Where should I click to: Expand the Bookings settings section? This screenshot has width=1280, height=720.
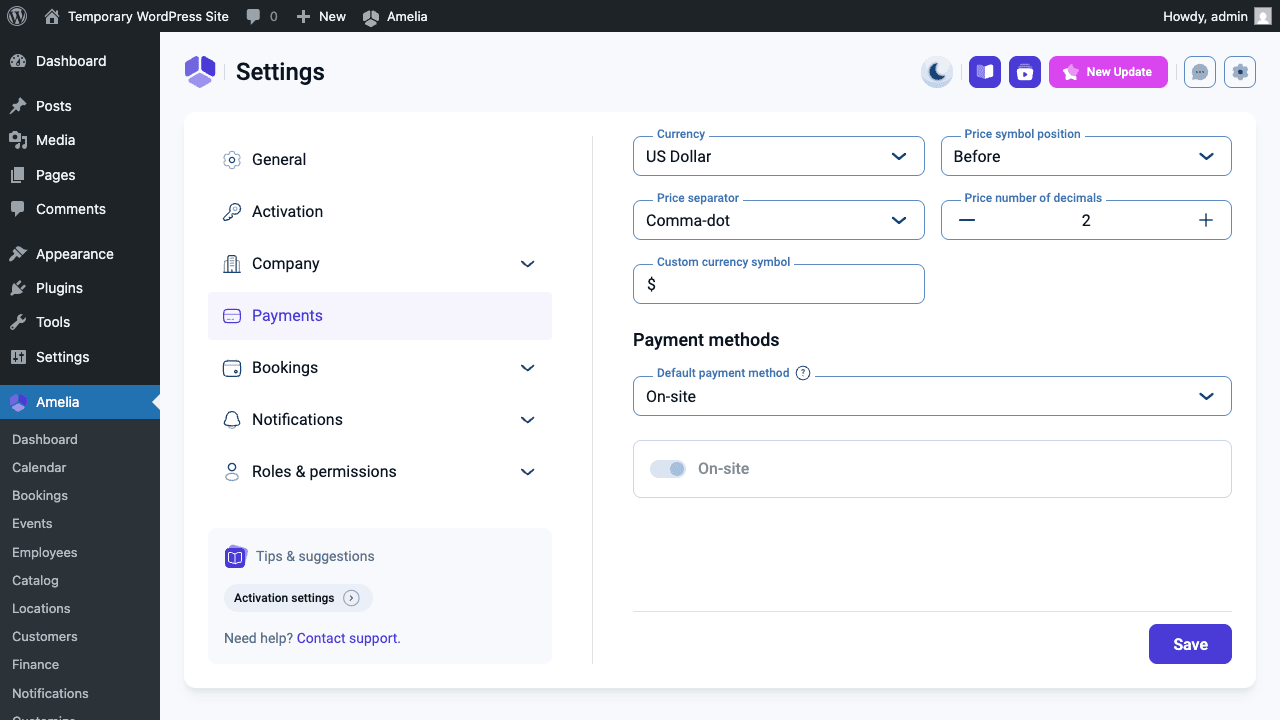(528, 368)
